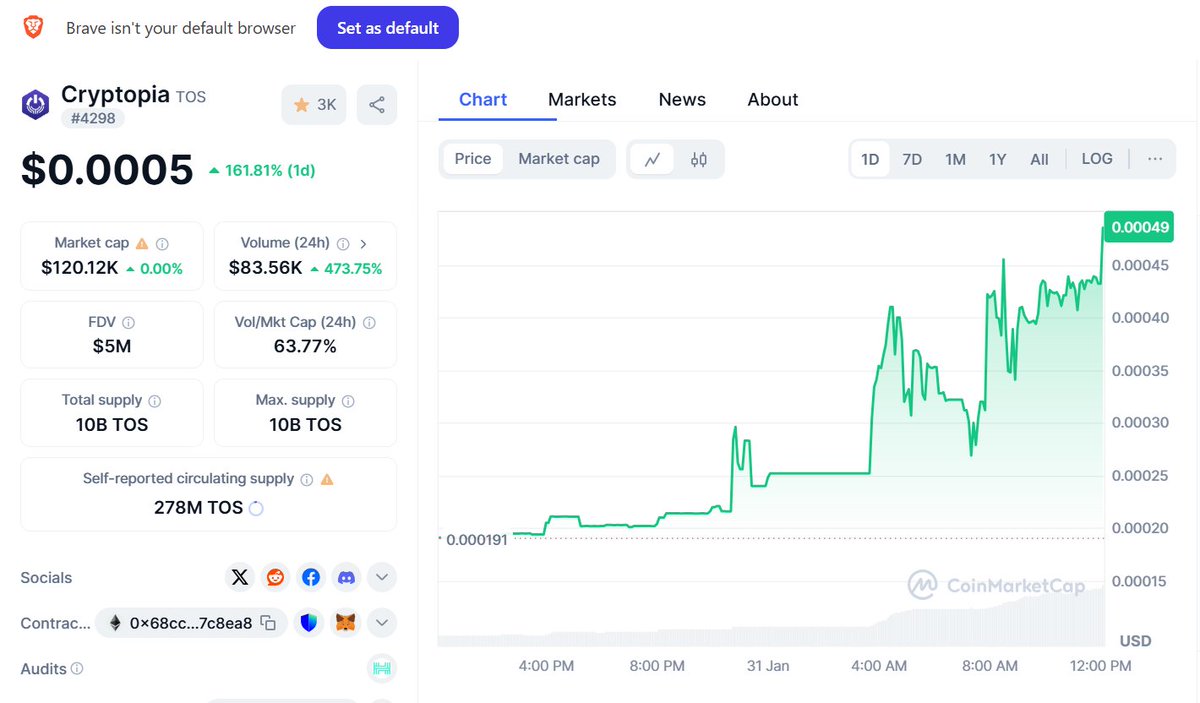
Task: Open Max. supply info icon
Action: (349, 400)
